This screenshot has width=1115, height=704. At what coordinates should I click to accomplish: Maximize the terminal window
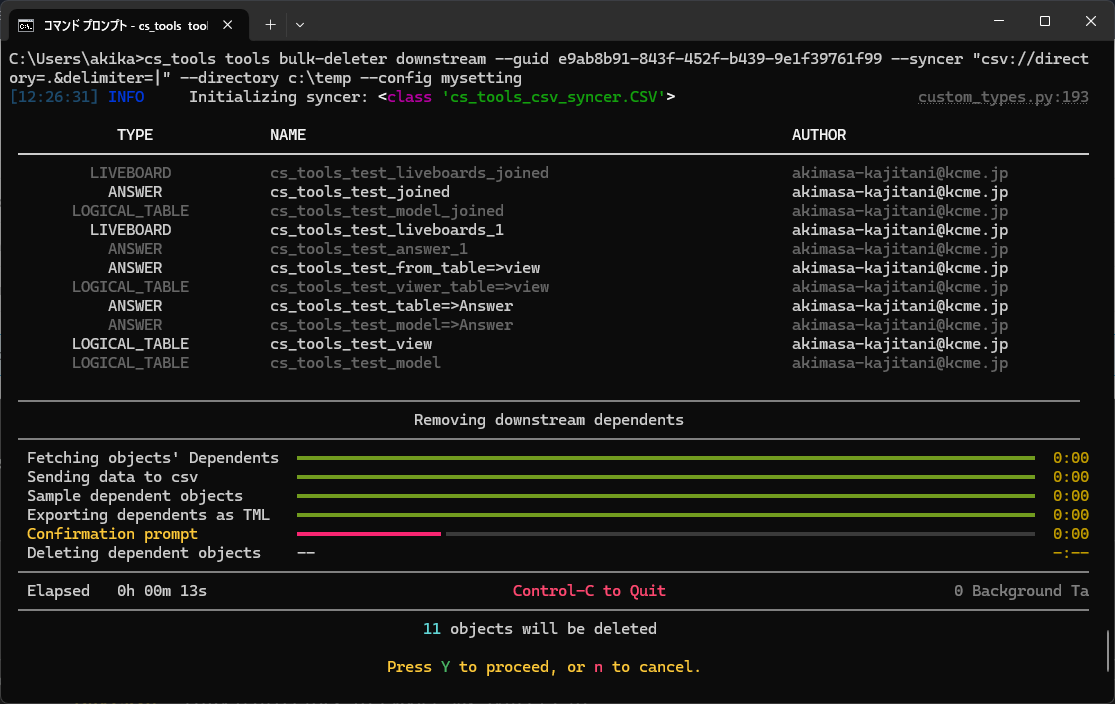point(1044,21)
